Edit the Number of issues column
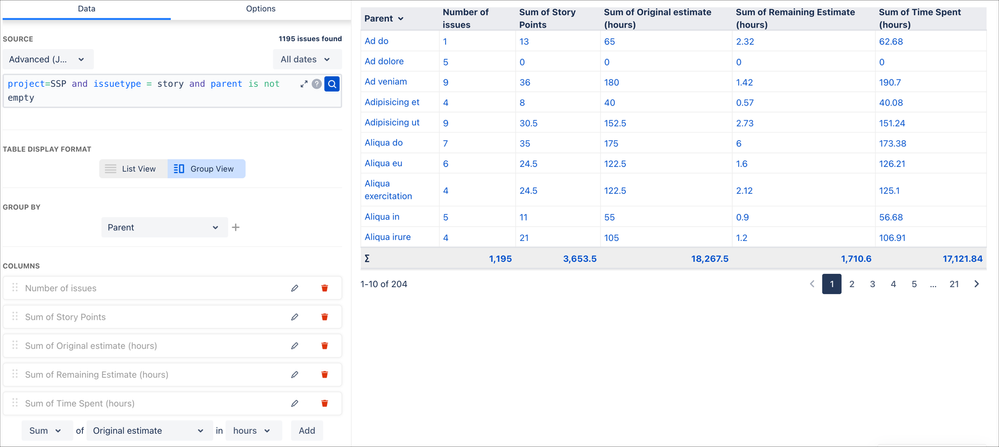 pyautogui.click(x=294, y=288)
